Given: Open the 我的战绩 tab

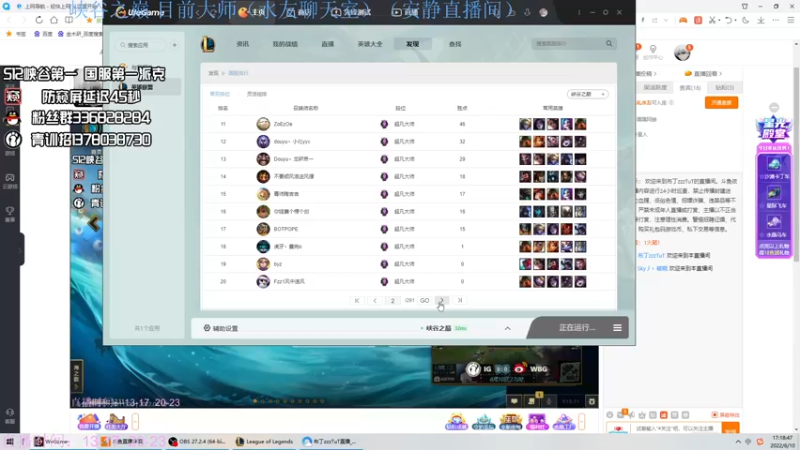Looking at the screenshot, I should coord(285,44).
